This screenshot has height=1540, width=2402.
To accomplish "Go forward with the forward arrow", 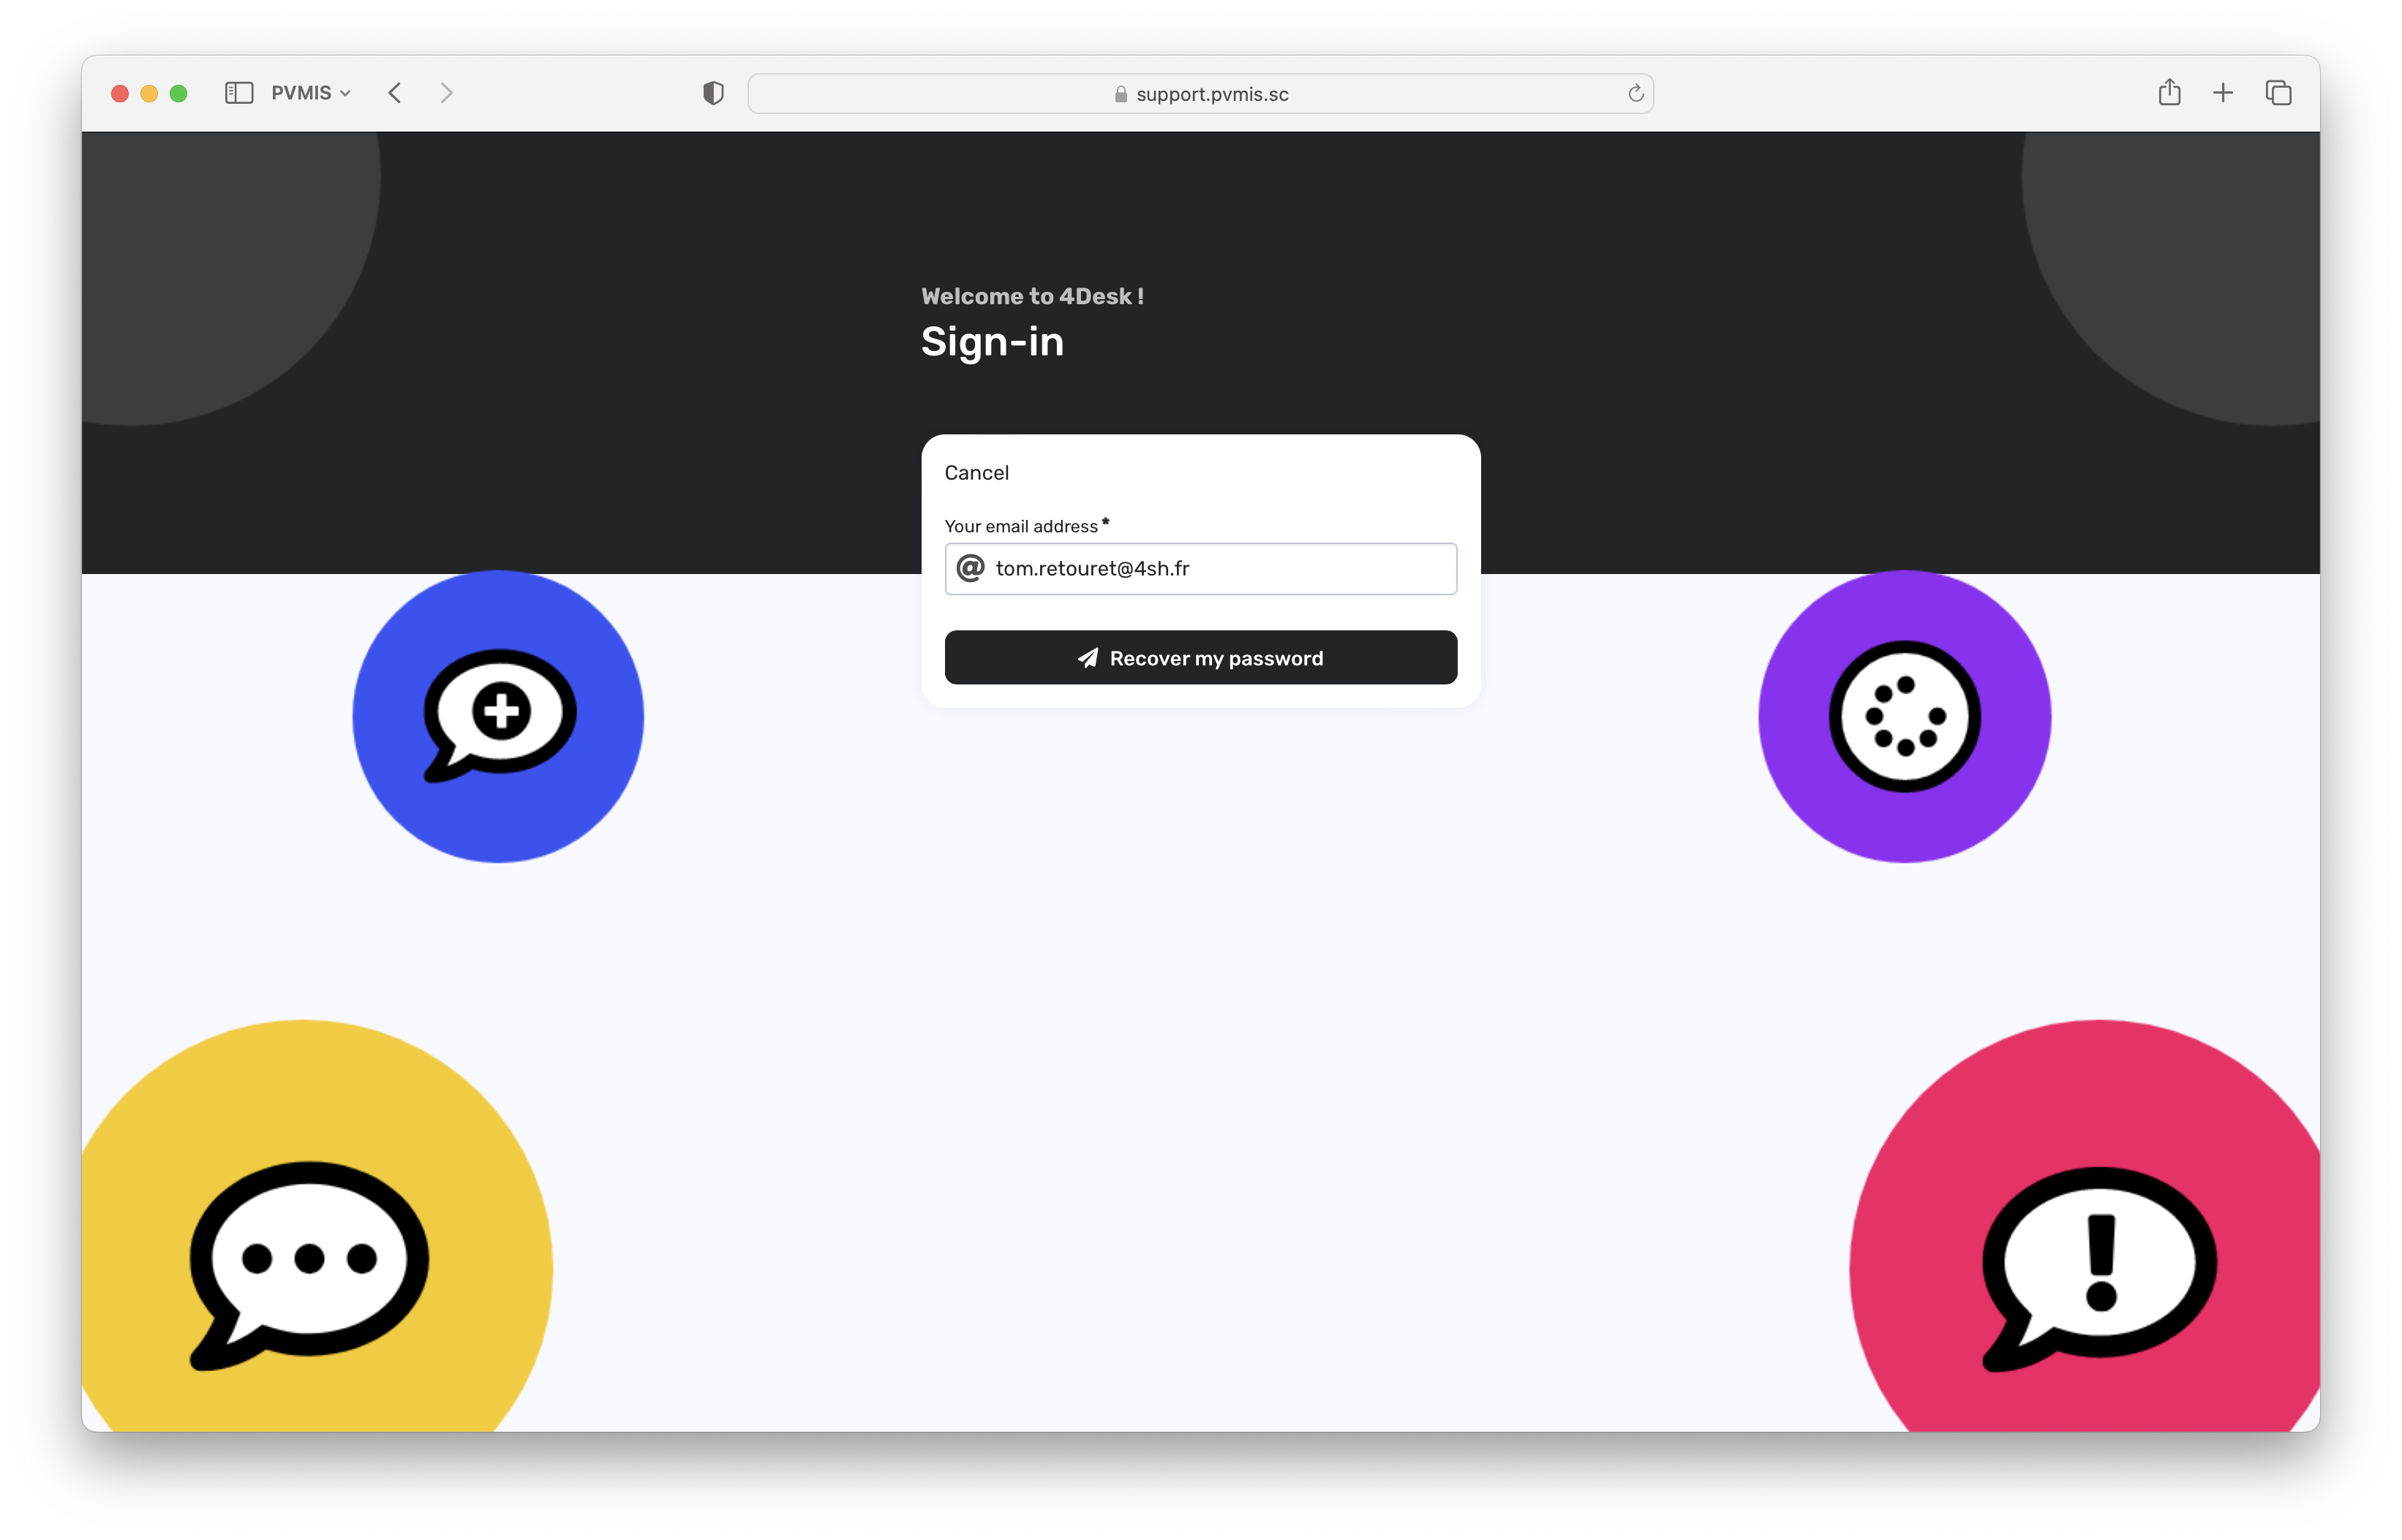I will tap(446, 93).
